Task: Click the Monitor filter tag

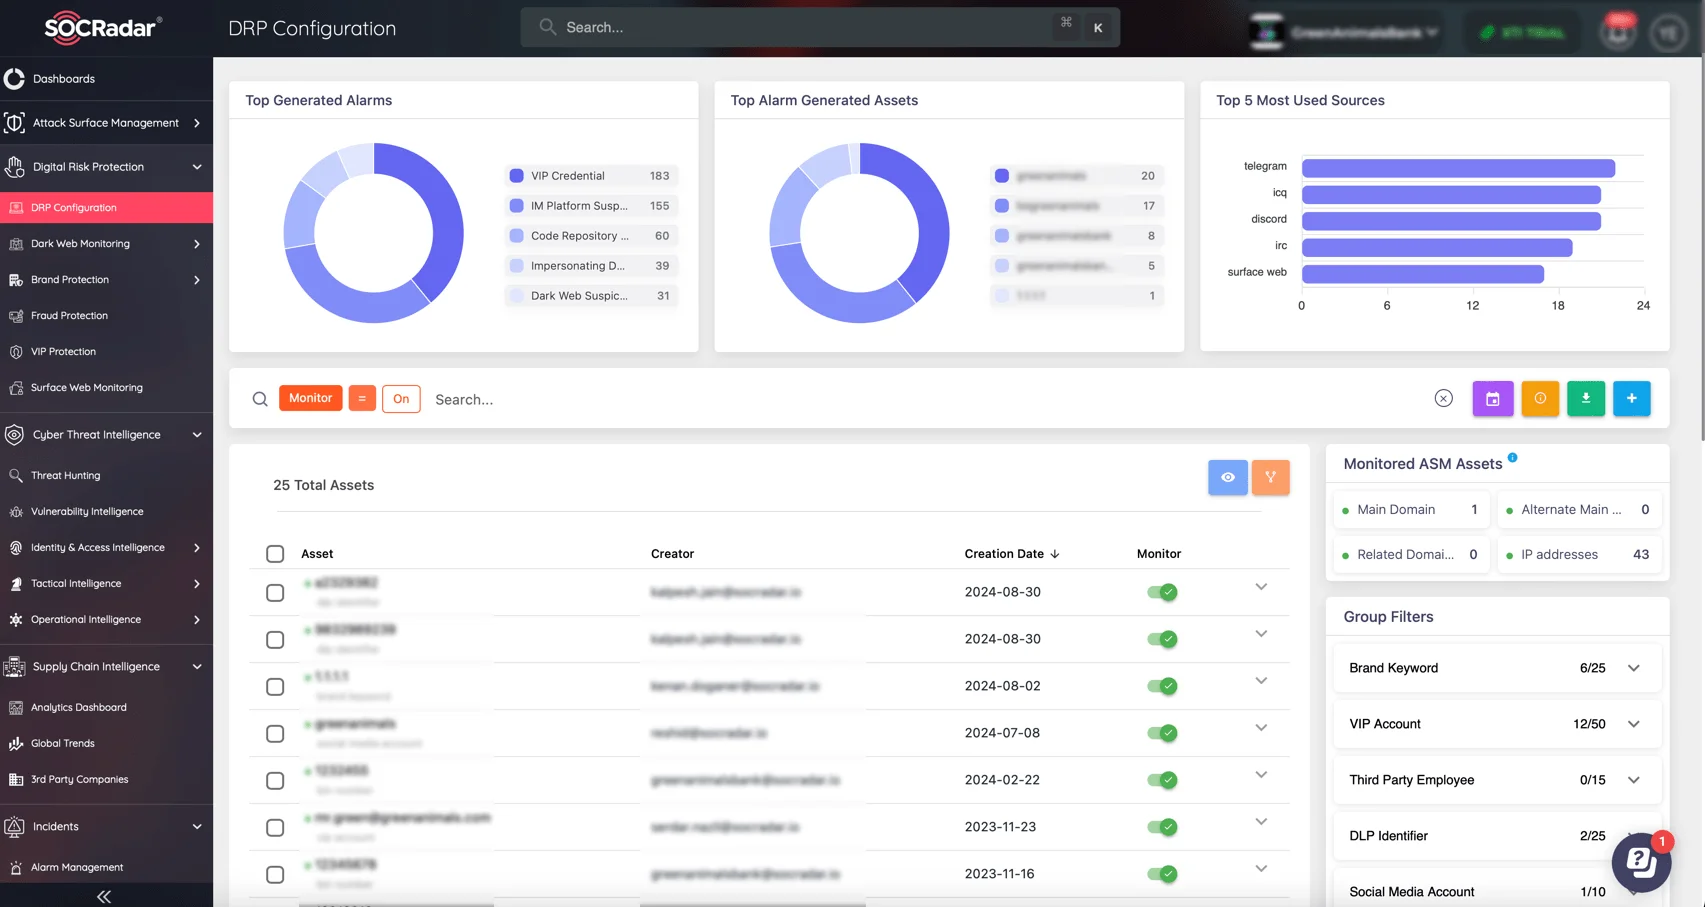Action: pos(310,398)
